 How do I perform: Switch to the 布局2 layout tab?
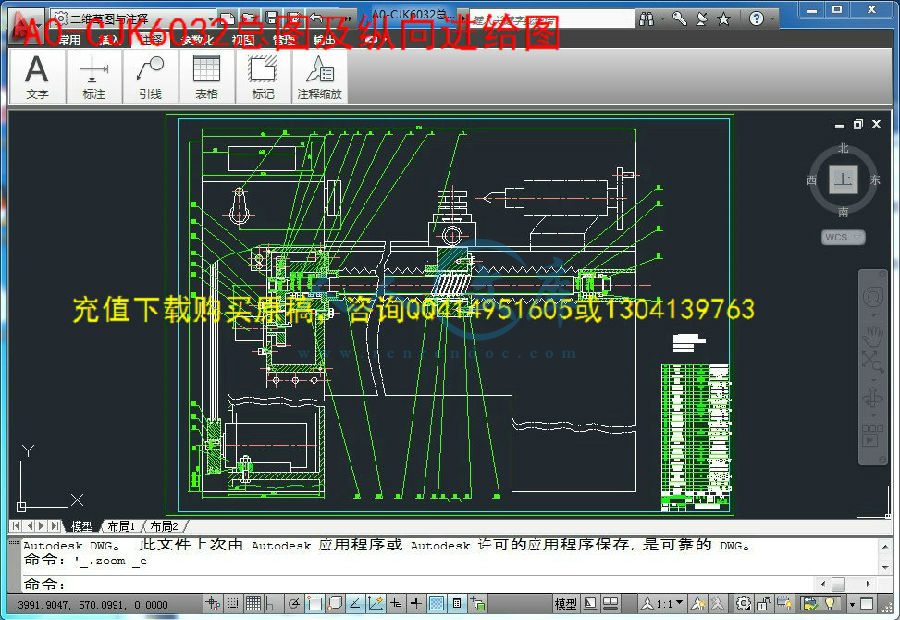pos(164,526)
